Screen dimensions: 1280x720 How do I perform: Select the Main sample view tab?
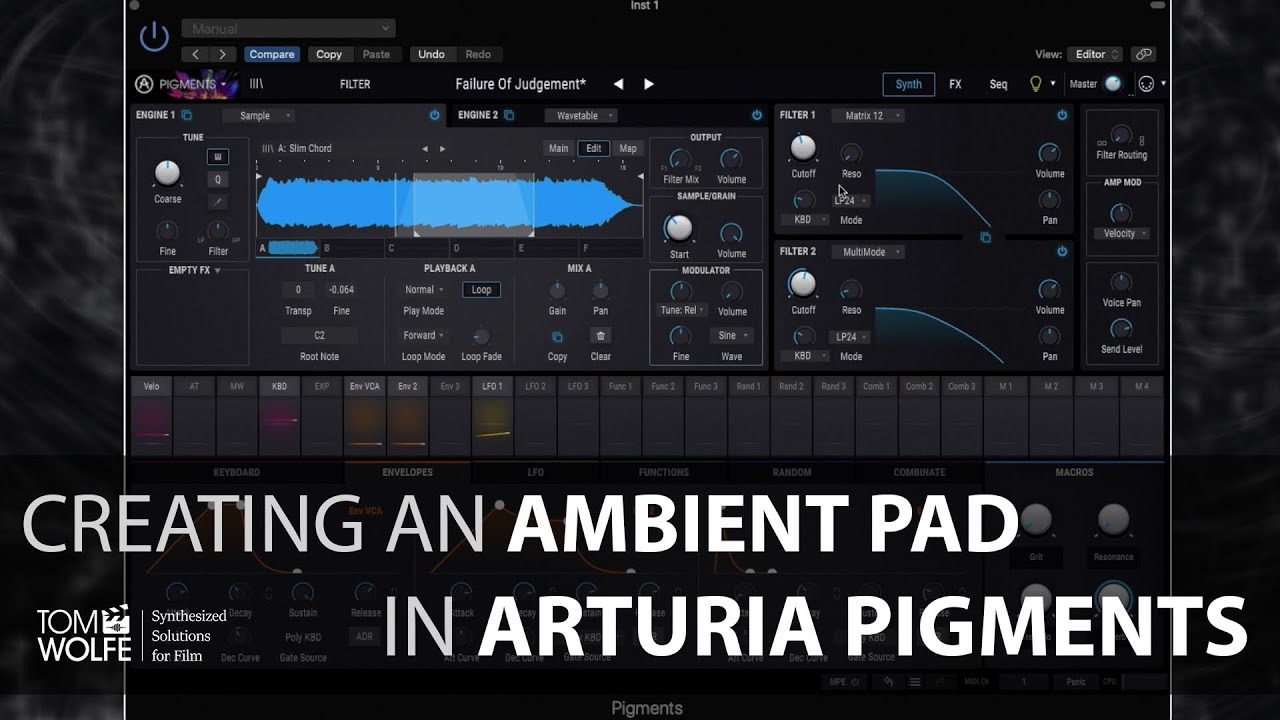pyautogui.click(x=559, y=148)
